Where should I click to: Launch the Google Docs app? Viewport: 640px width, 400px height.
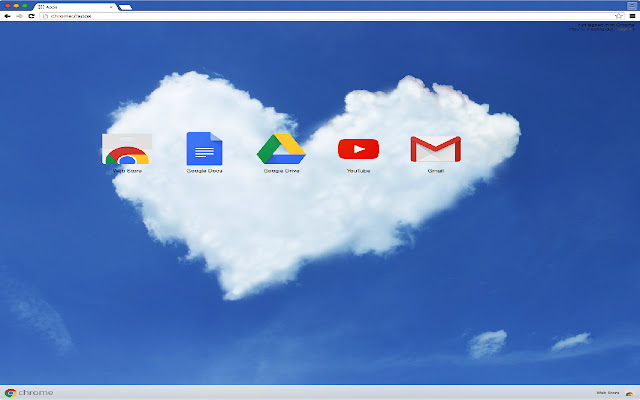[204, 149]
